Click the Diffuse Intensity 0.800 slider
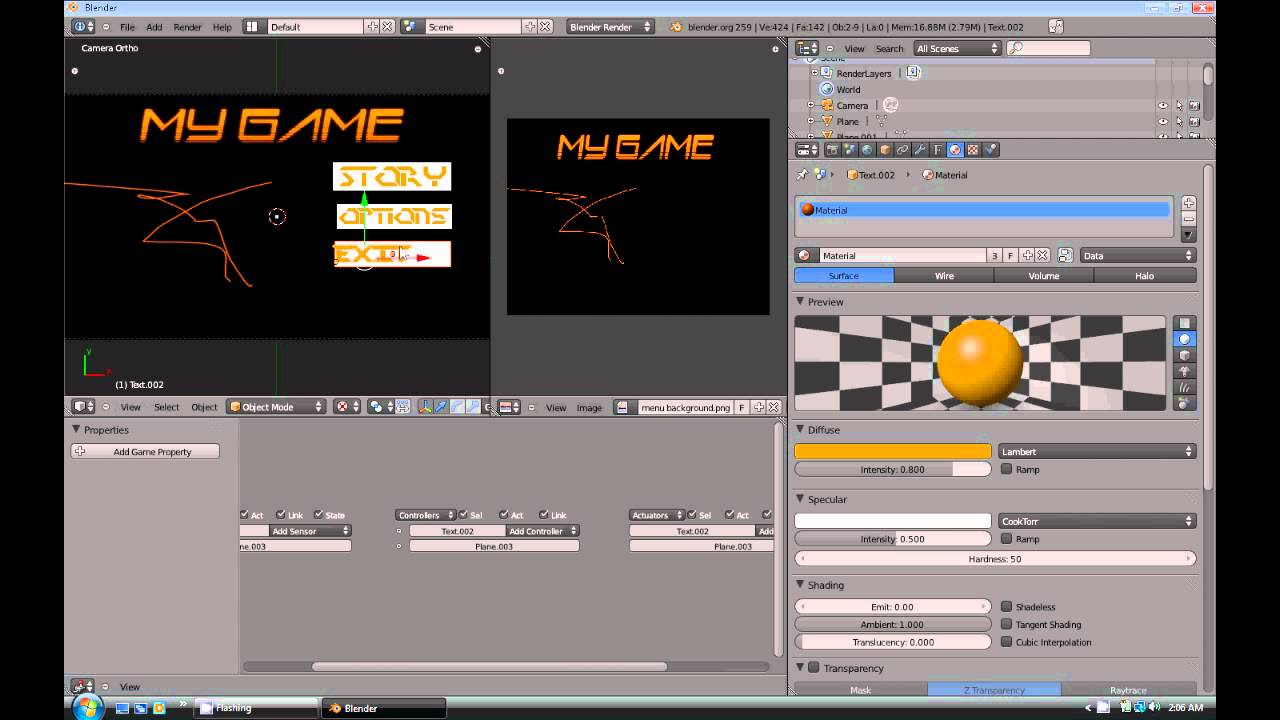1280x720 pixels. [893, 469]
